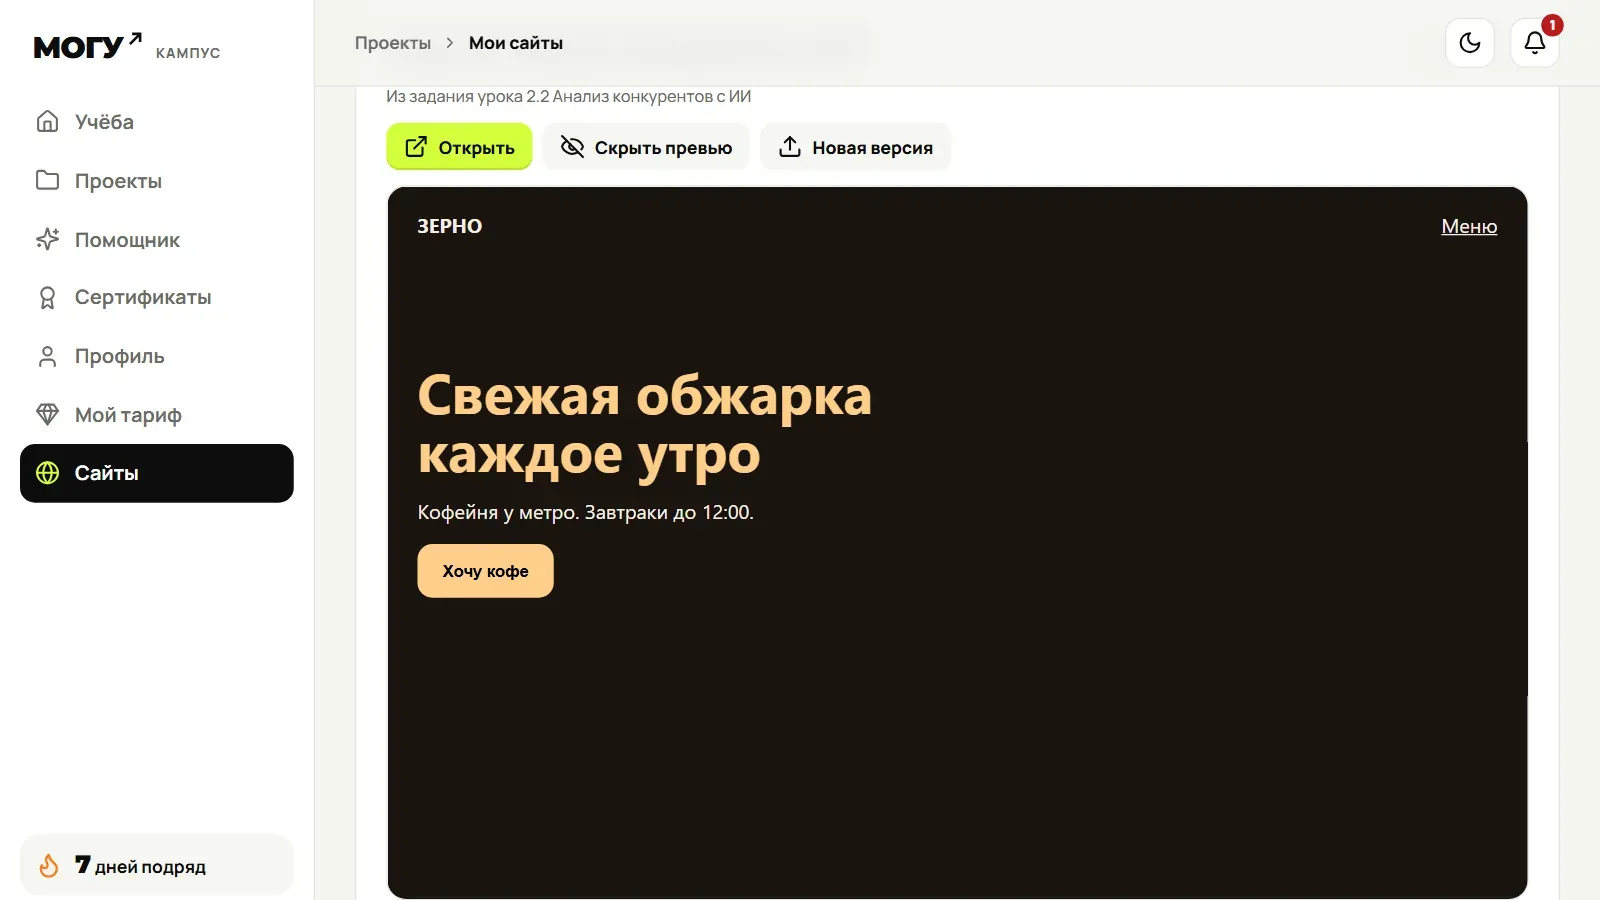Image resolution: width=1600 pixels, height=900 pixels.
Task: Click the task description about урока 2.2
Action: click(x=568, y=96)
